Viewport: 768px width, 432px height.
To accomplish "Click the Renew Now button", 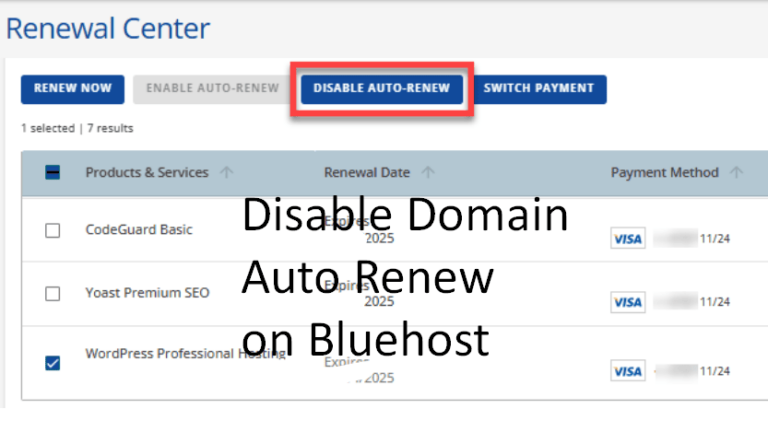I will click(72, 89).
